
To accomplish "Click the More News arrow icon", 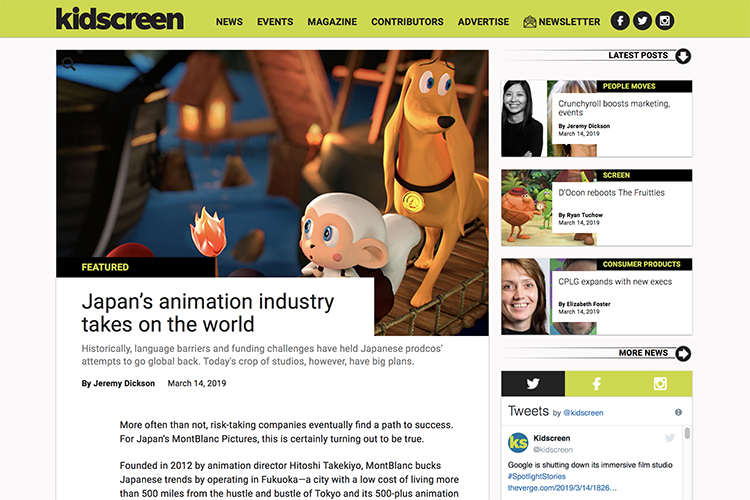I will click(683, 353).
